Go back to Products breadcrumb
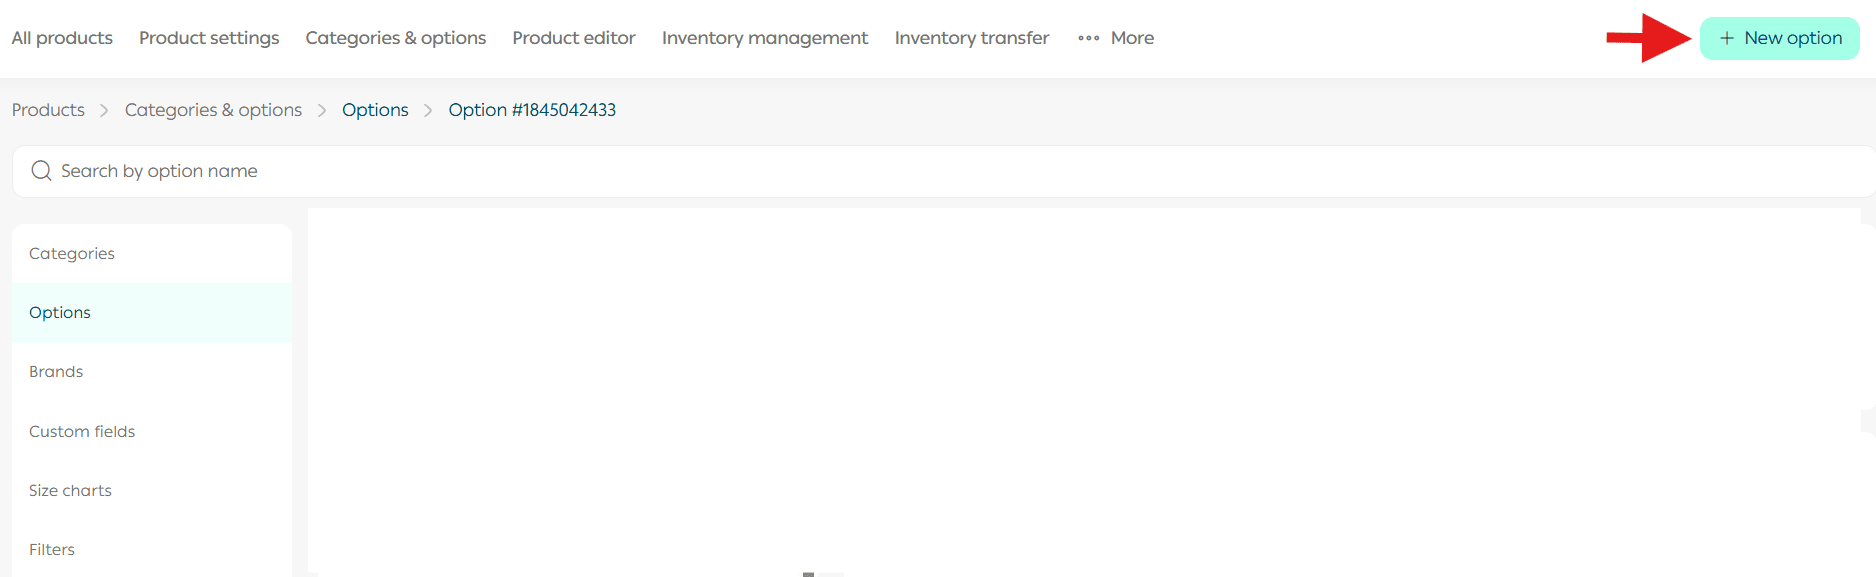The image size is (1876, 577). coord(48,110)
